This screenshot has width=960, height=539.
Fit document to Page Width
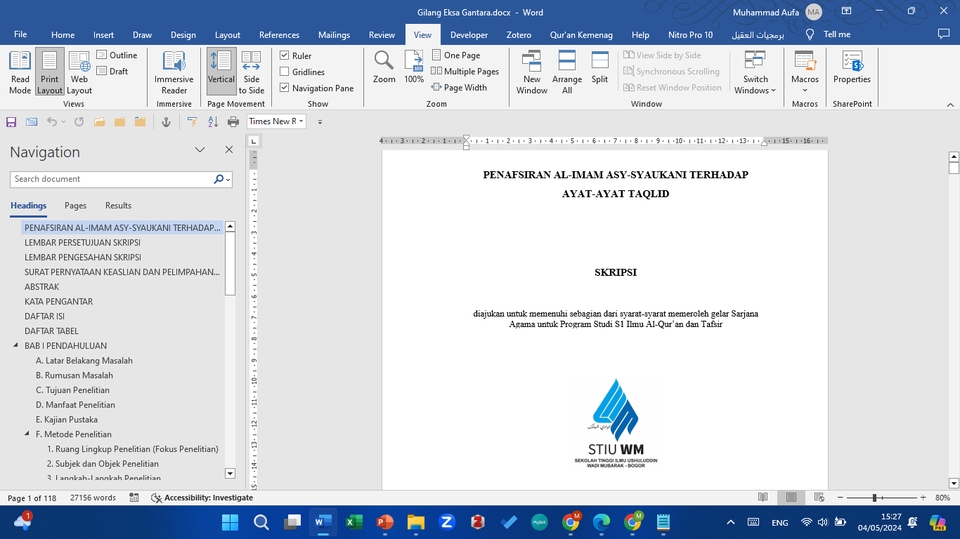pos(459,88)
